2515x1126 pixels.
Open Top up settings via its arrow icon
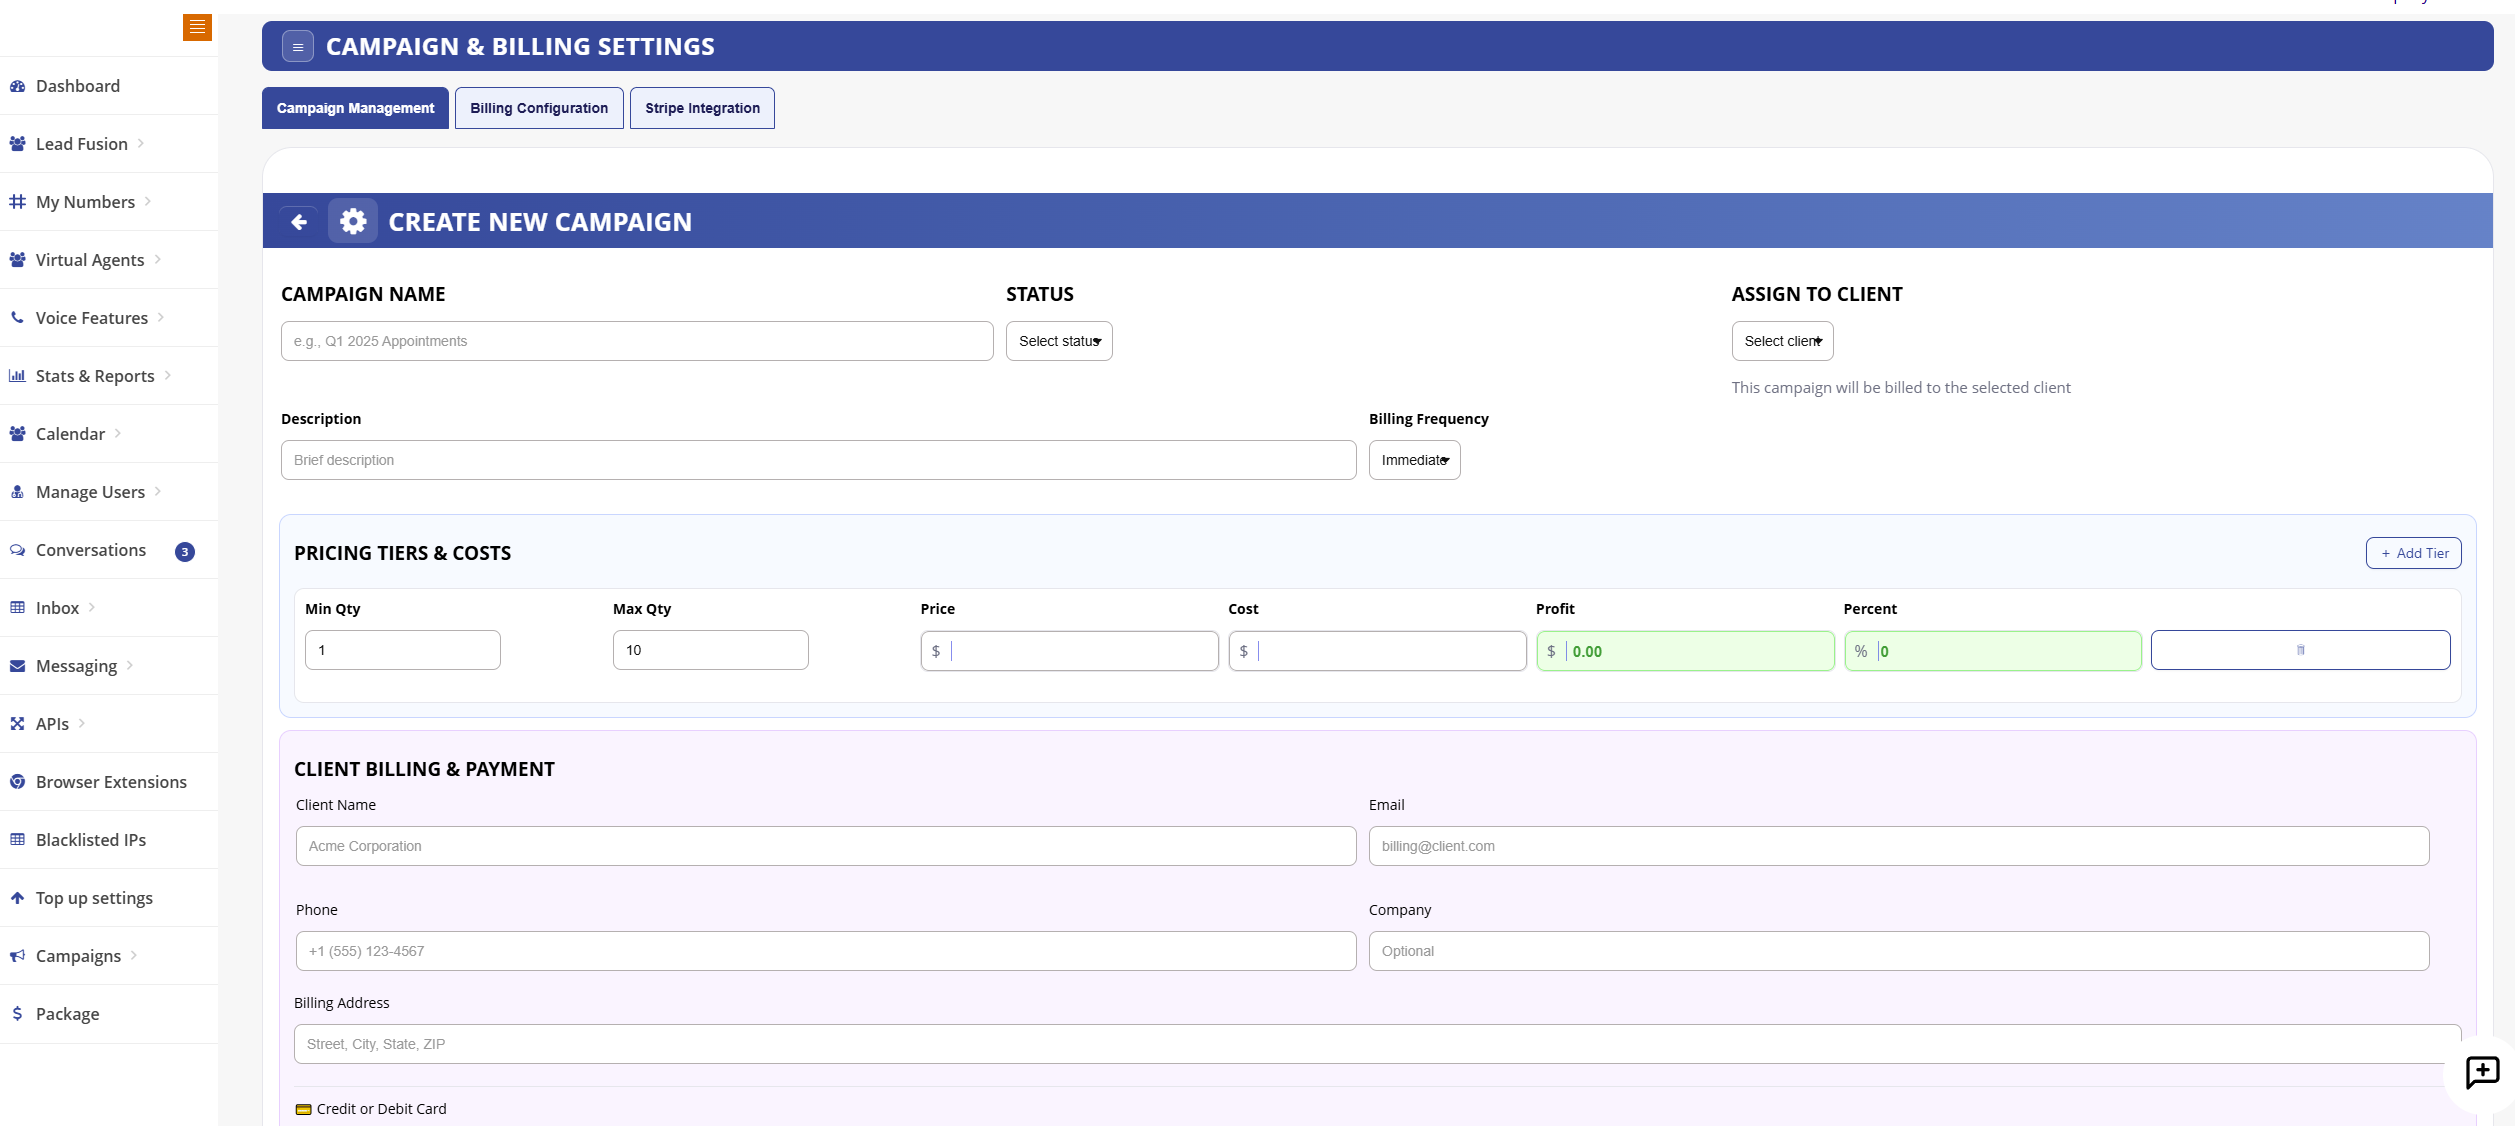(17, 897)
